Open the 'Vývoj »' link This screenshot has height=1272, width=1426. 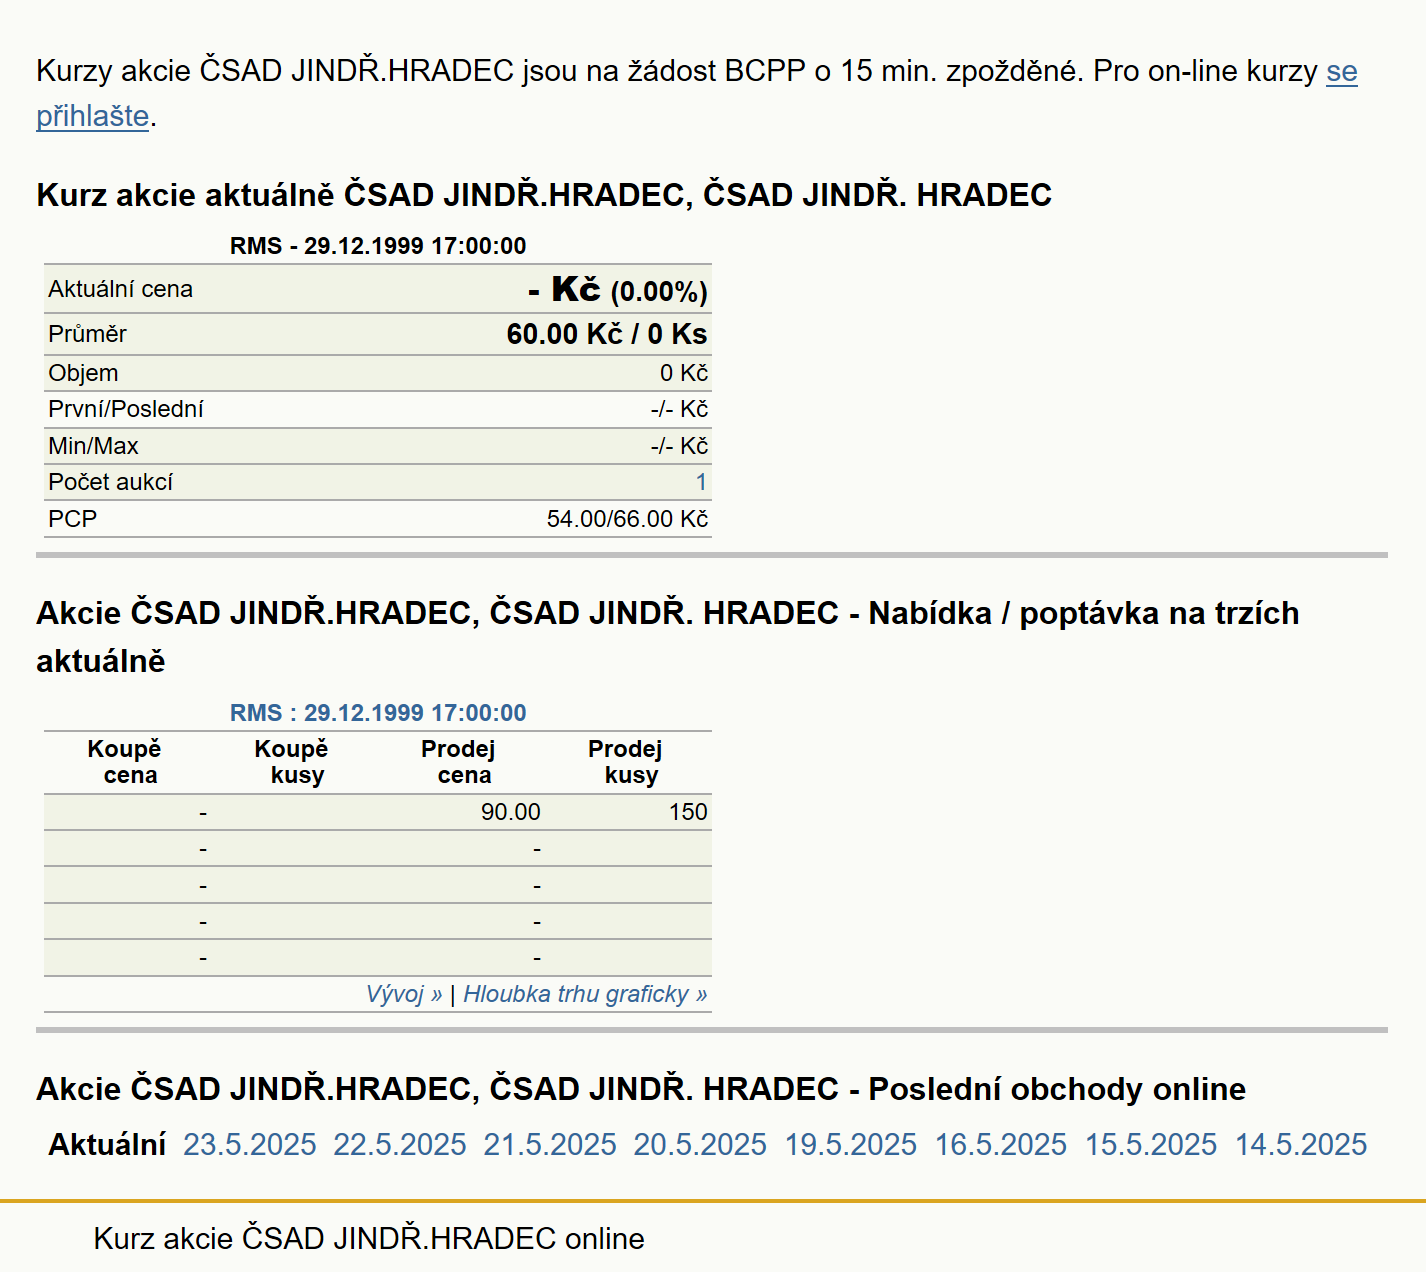coord(404,994)
